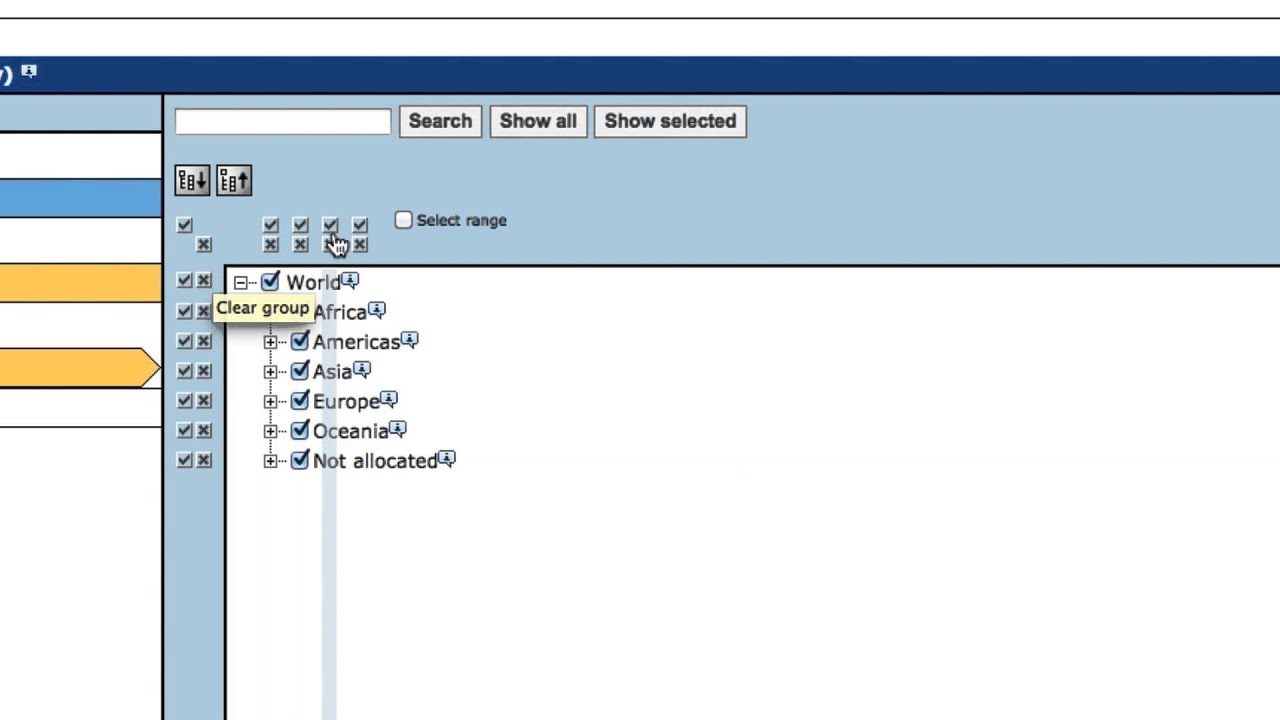Click the select-group check icon in Africa row
Screen dimensions: 1280x720
coord(184,311)
